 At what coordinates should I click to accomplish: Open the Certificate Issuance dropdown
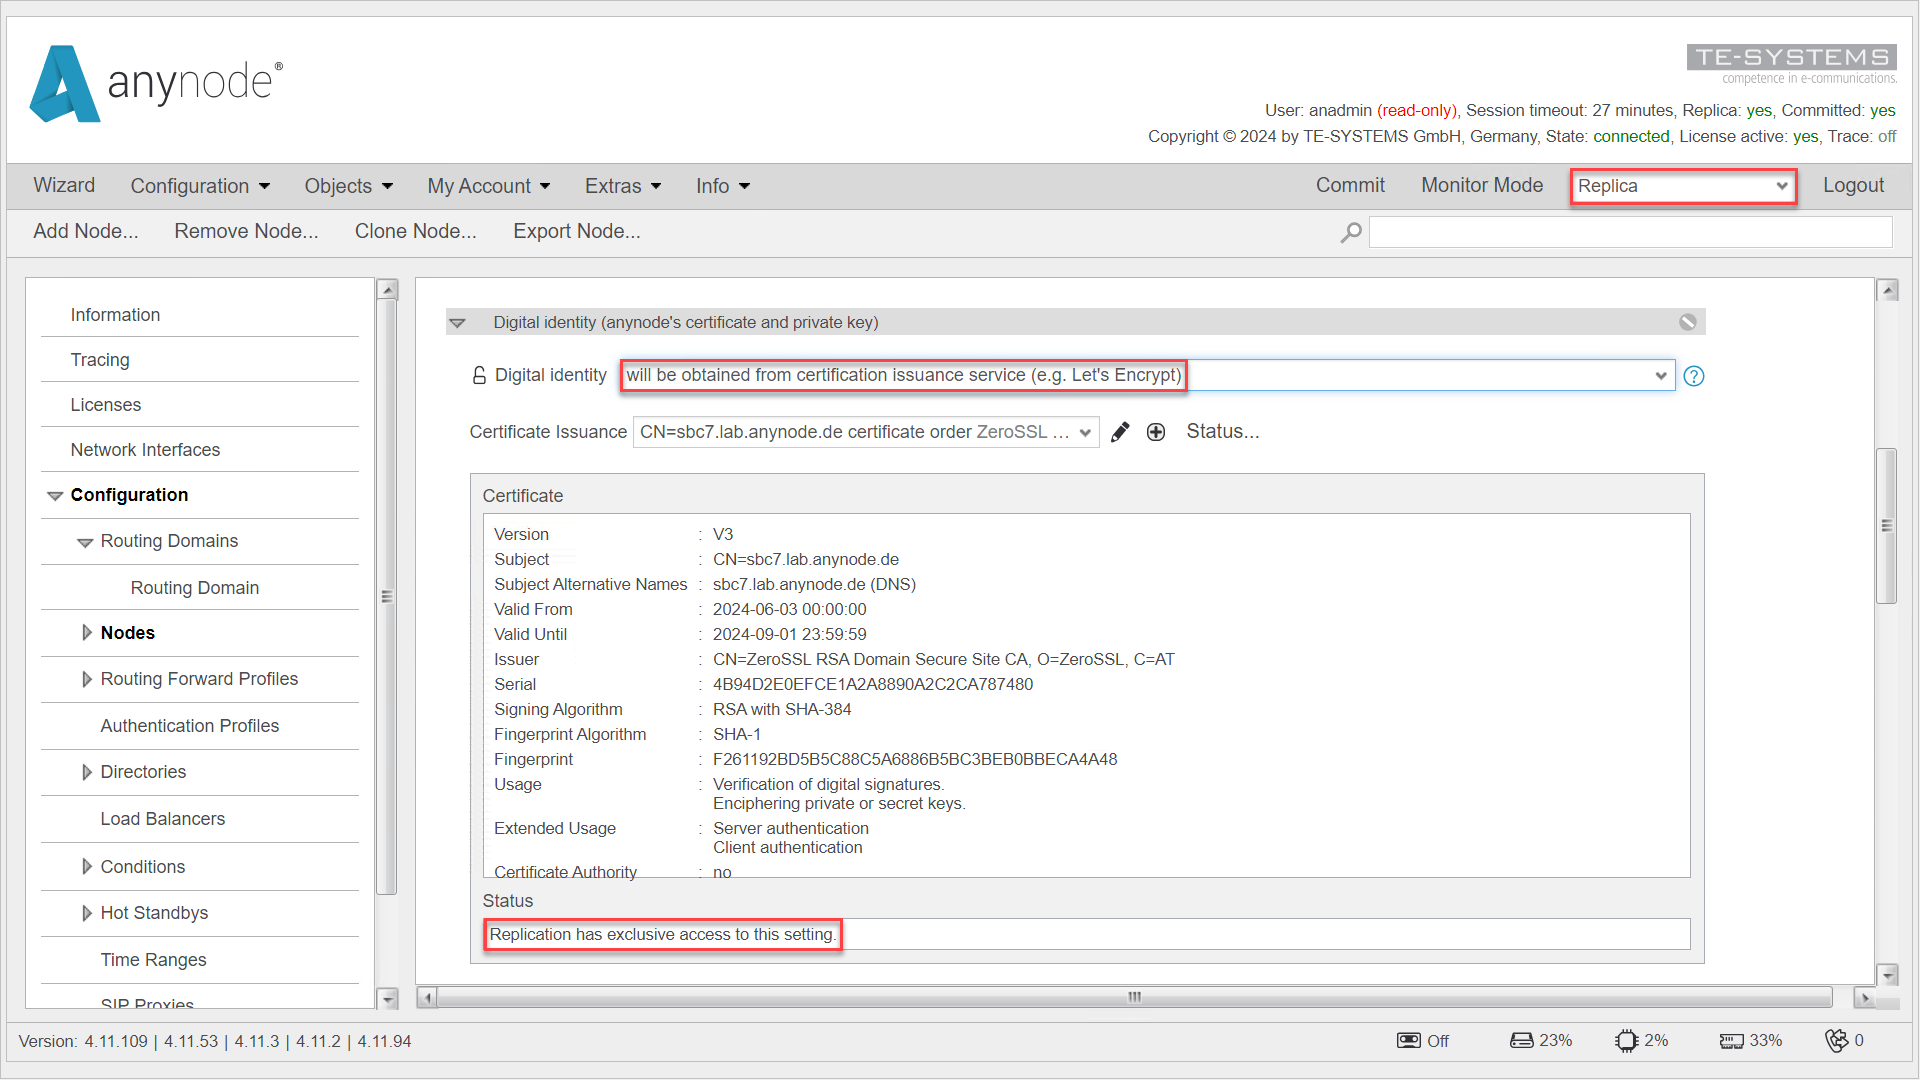(x=1081, y=433)
